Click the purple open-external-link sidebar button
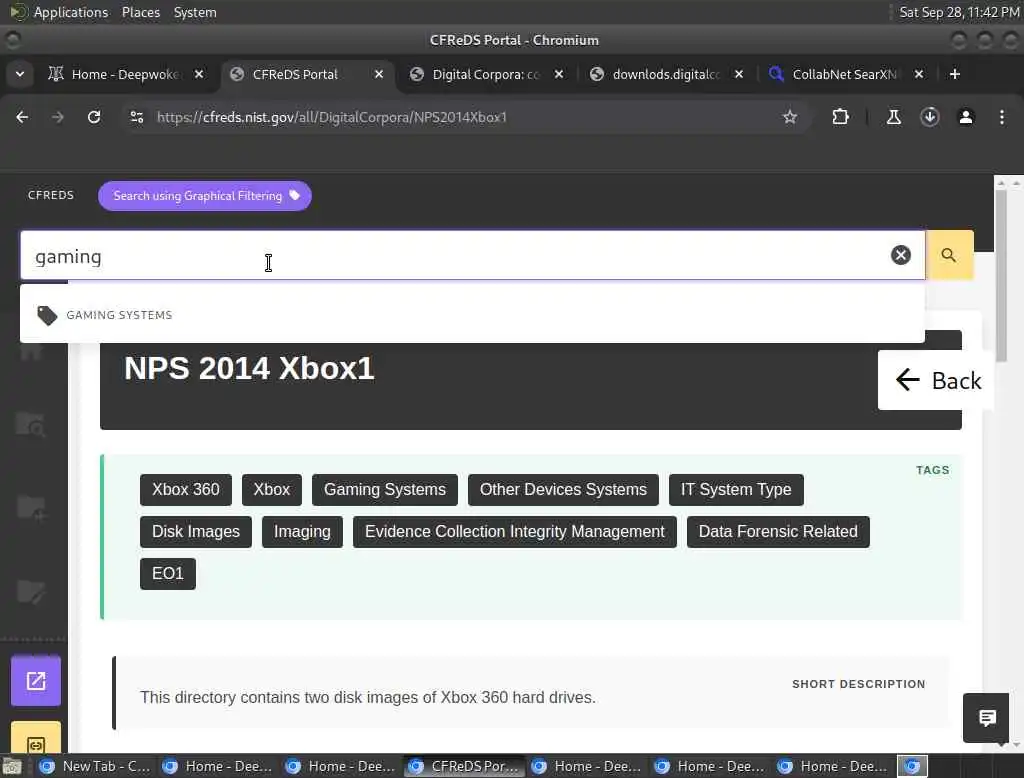1024x778 pixels. coord(36,681)
